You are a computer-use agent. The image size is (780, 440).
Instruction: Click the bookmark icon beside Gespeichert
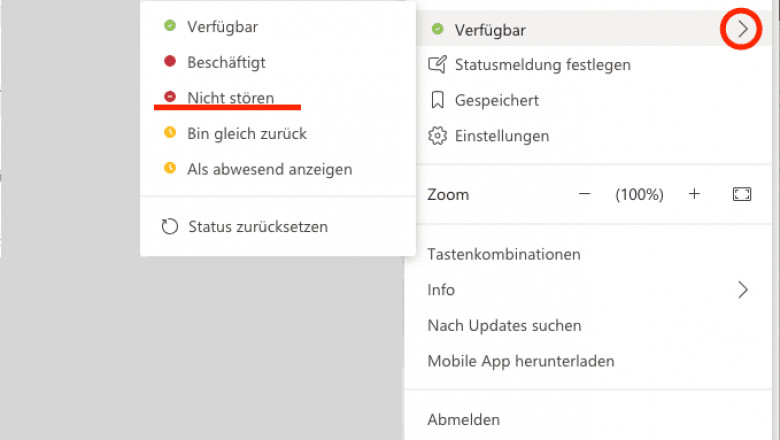coord(437,100)
